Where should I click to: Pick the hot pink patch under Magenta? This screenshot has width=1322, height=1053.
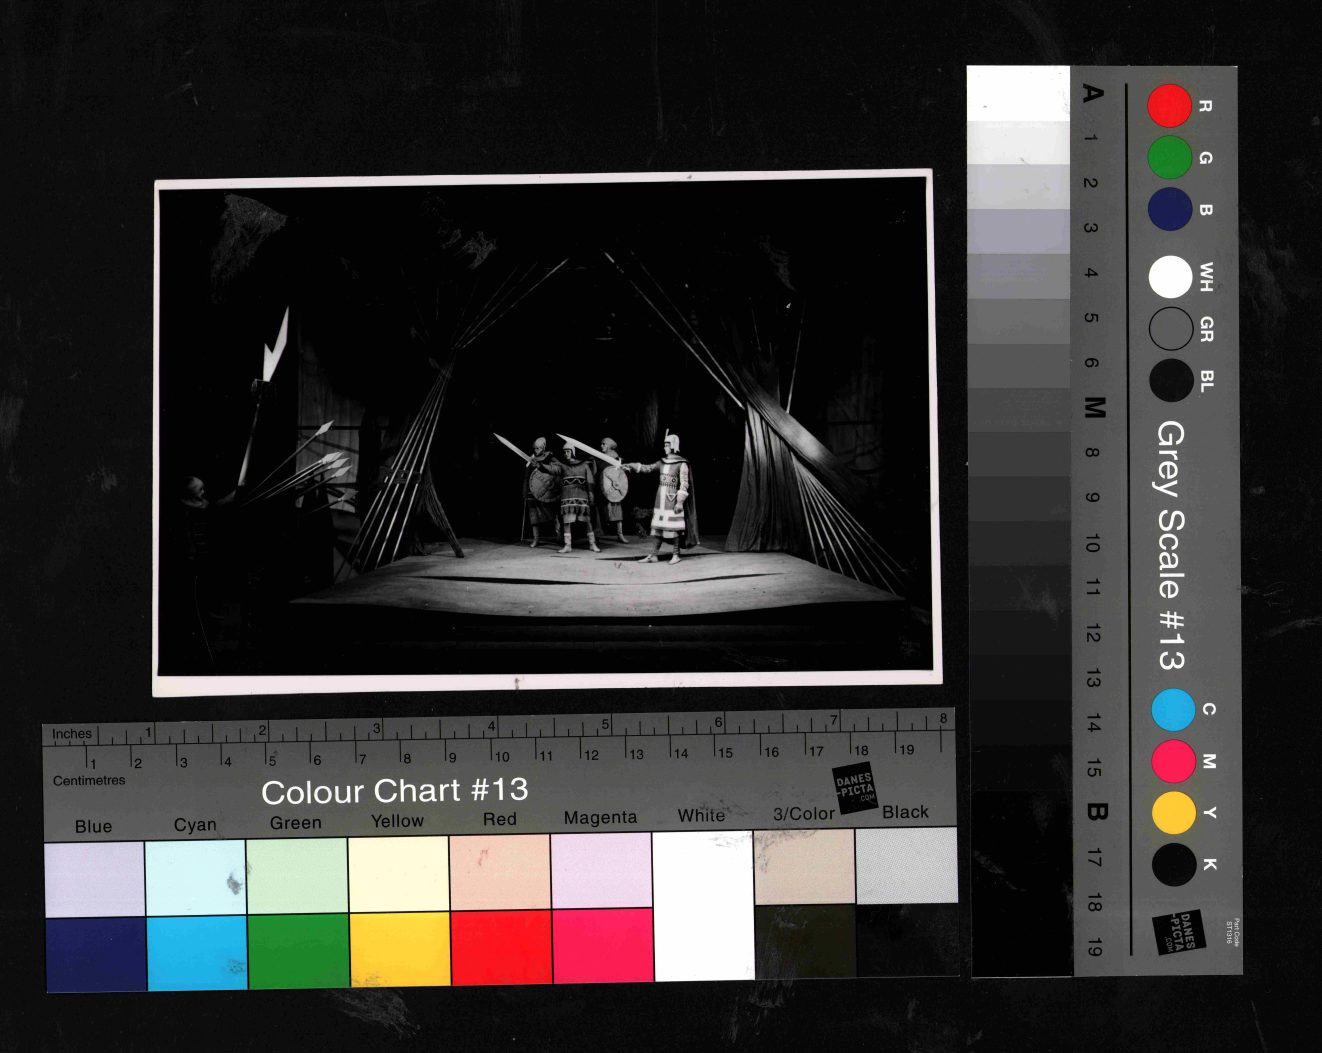(602, 945)
